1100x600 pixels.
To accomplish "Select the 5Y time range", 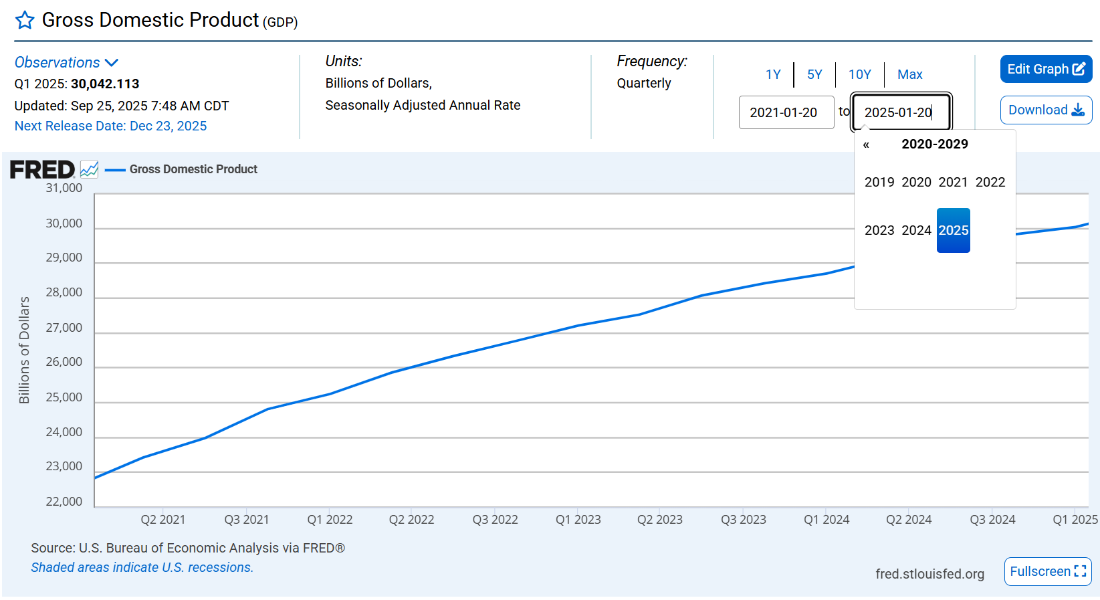I will pyautogui.click(x=815, y=74).
